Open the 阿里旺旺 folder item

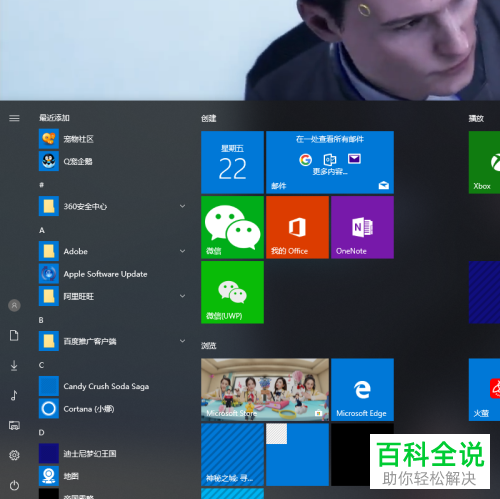pos(112,296)
